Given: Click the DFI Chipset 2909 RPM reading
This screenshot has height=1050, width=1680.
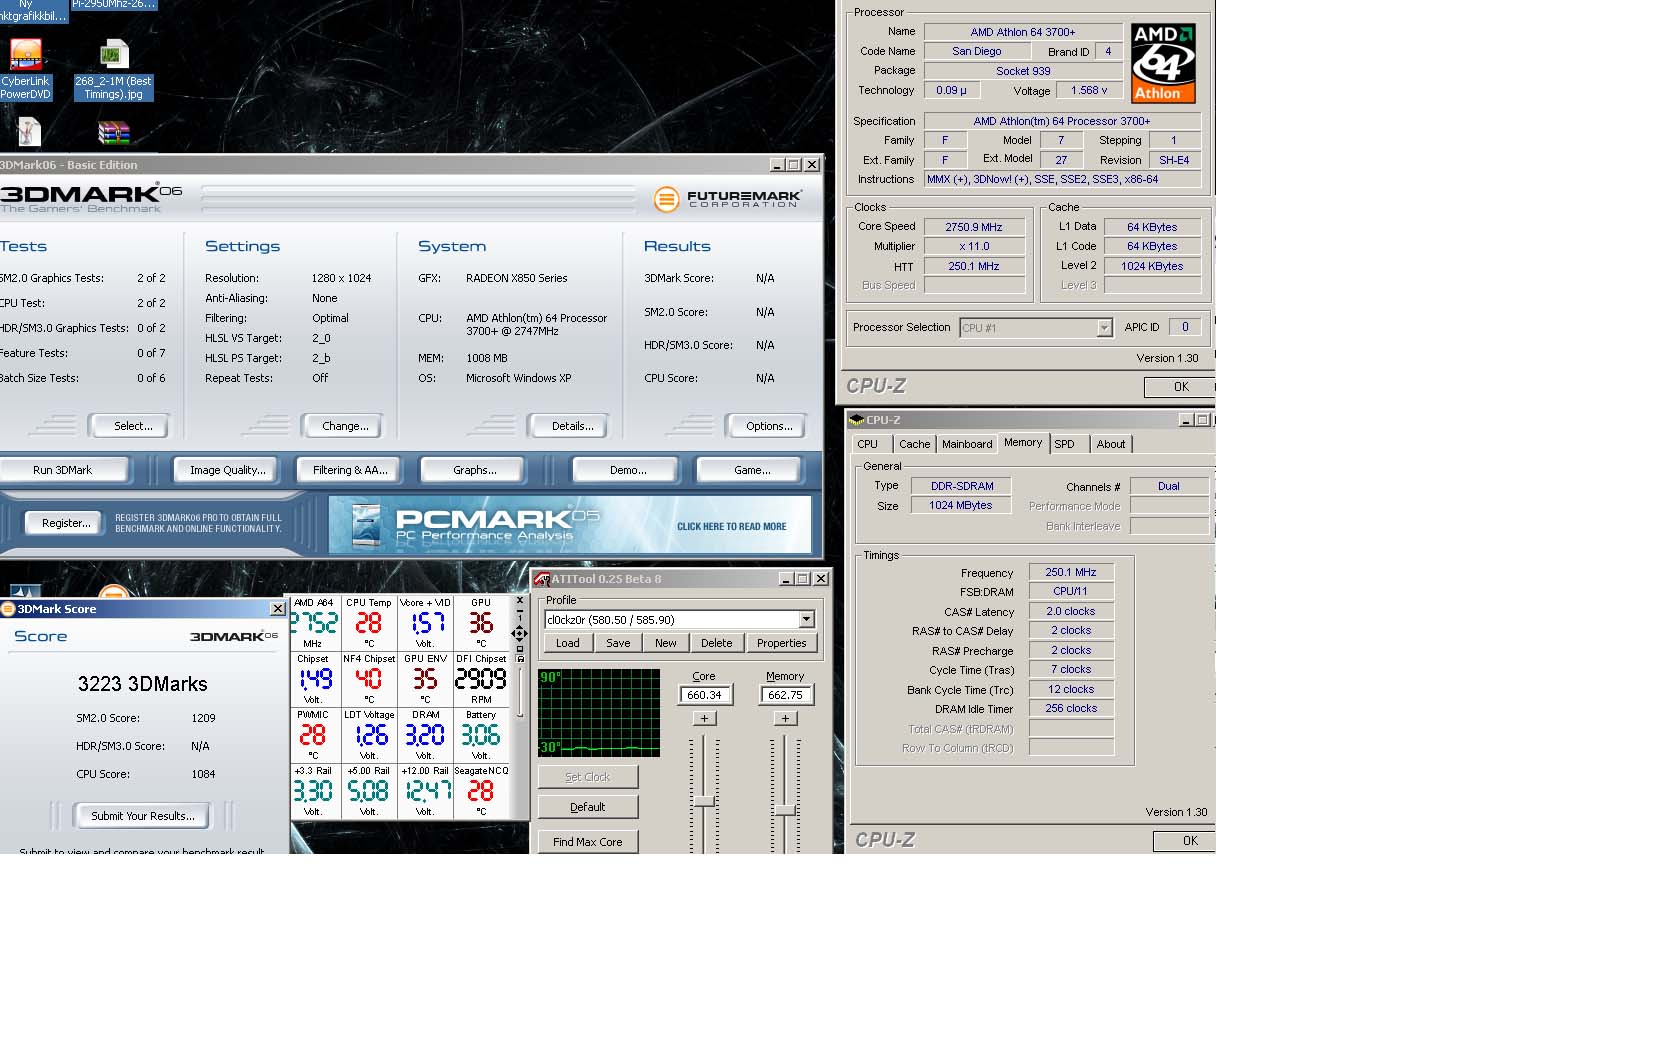Looking at the screenshot, I should click(481, 679).
